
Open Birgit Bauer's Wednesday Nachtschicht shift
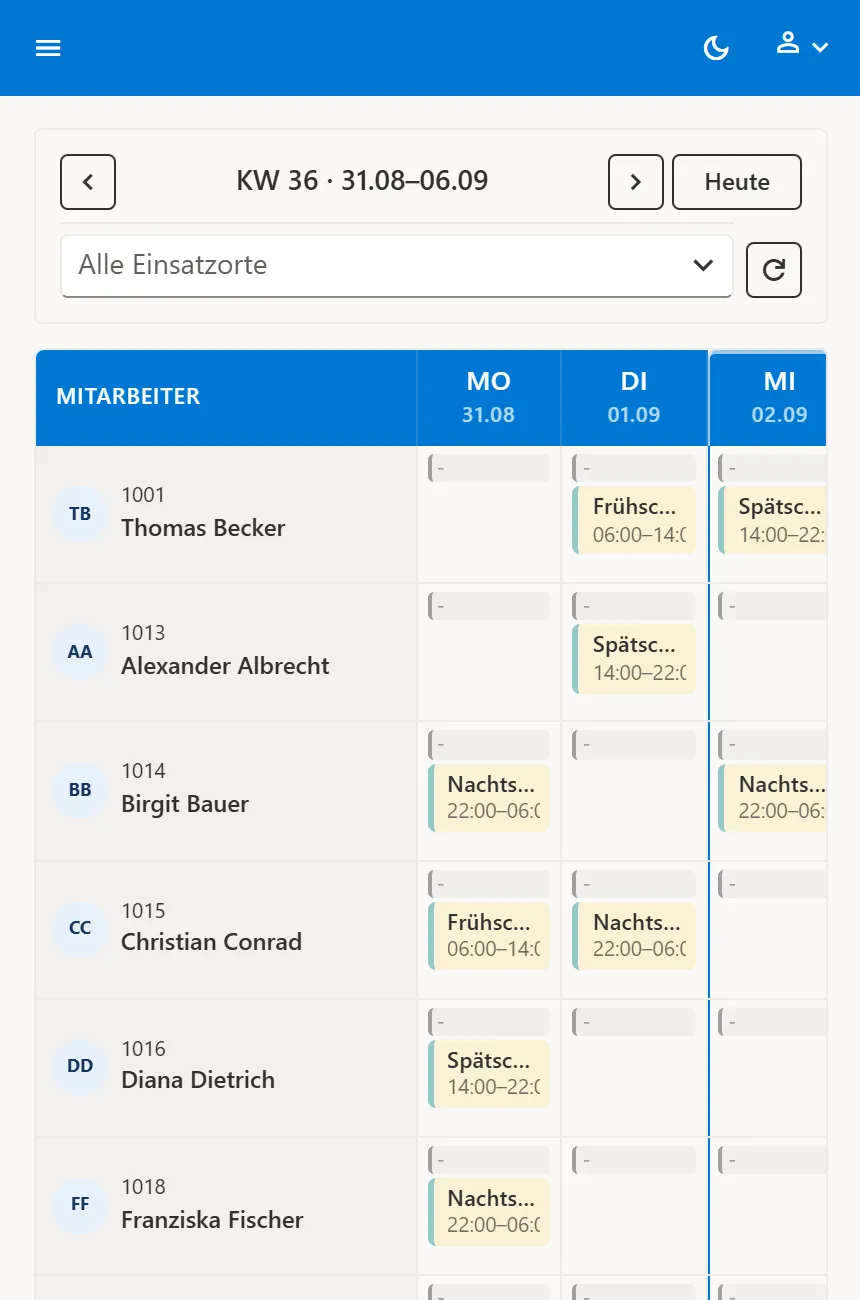click(x=772, y=797)
